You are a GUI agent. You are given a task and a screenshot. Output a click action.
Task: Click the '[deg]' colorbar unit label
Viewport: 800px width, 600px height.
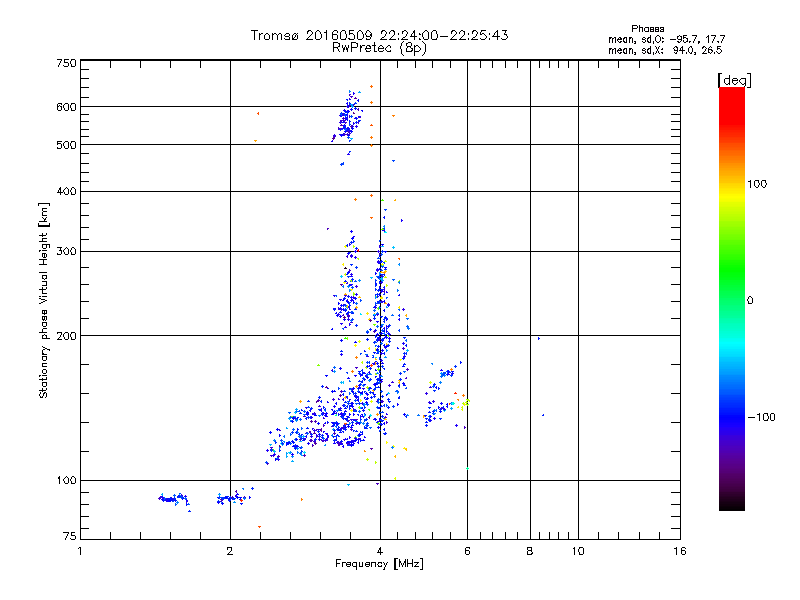(734, 80)
